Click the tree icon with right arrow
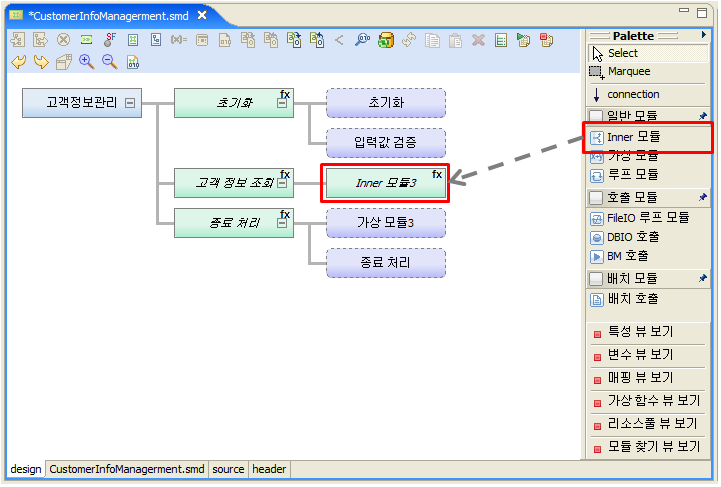Image resolution: width=721 pixels, height=487 pixels. (40, 40)
